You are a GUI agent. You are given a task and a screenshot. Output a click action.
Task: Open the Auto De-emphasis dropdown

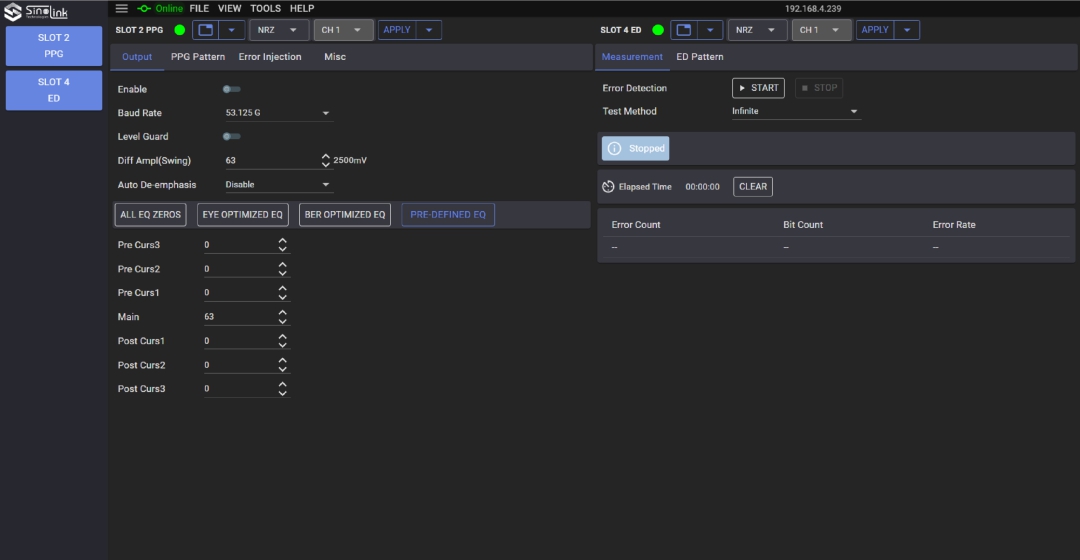[278, 185]
